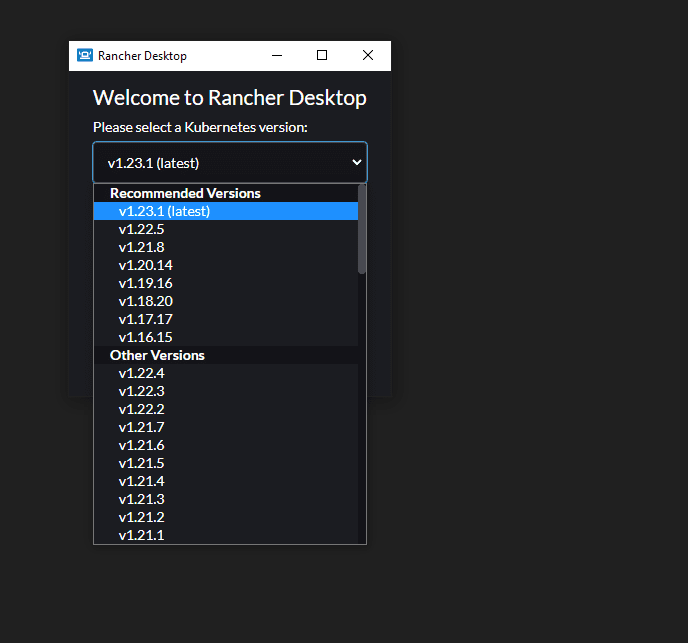Select Kubernetes version v1.20.14
Image resolution: width=688 pixels, height=643 pixels.
[x=226, y=265]
